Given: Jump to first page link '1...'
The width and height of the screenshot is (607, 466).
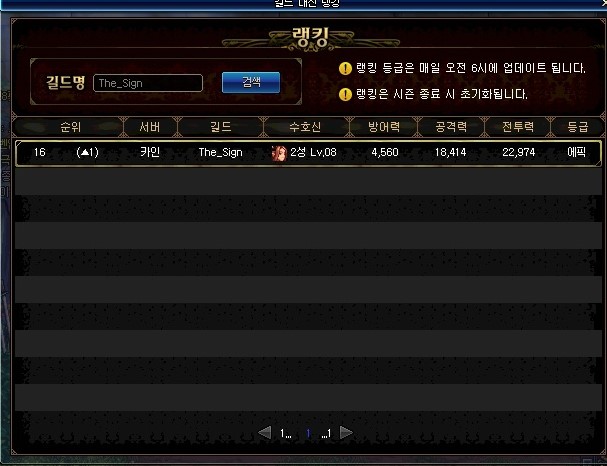Looking at the screenshot, I should (x=286, y=433).
